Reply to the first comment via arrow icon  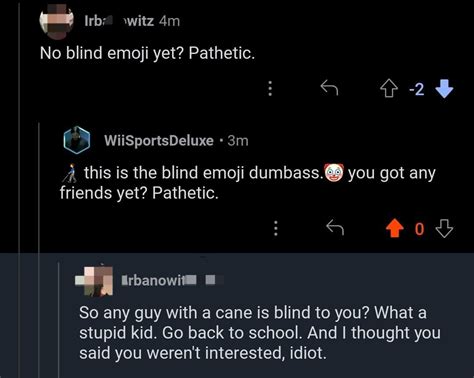[x=329, y=88]
